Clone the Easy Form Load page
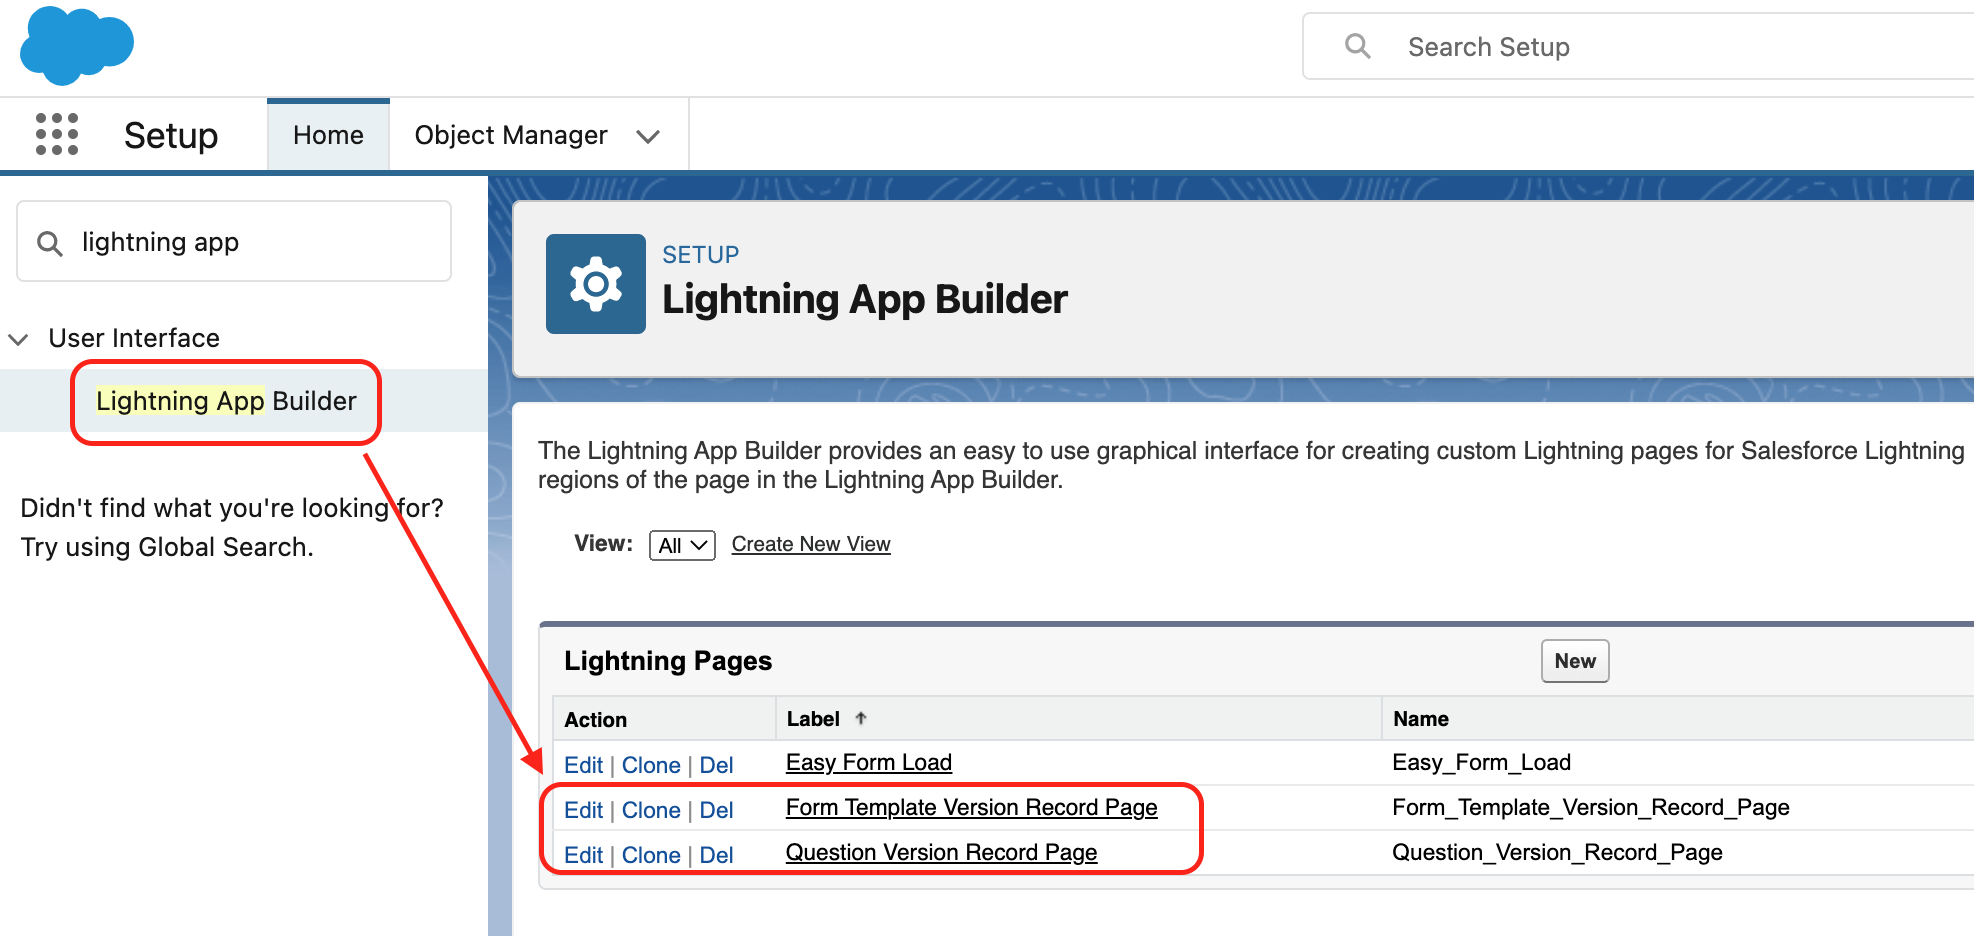 point(651,765)
